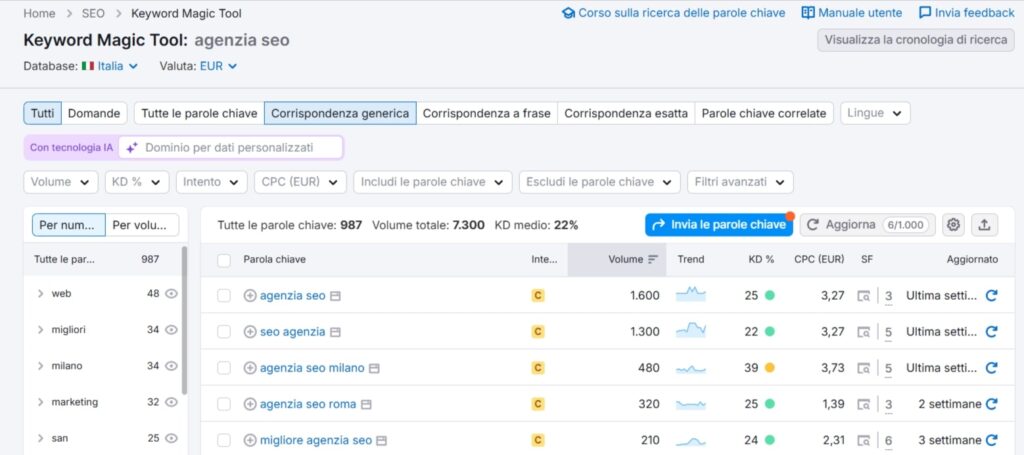Refresh the agenzia seo row data

[991, 296]
